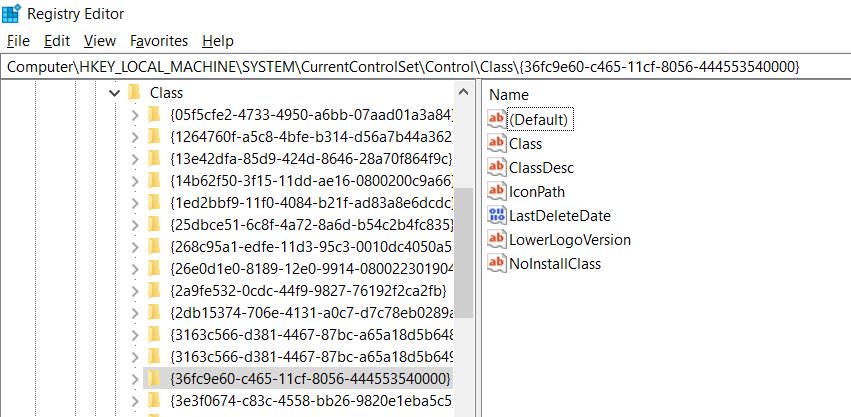Viewport: 851px width, 417px height.
Task: Select the {2a9fe532-0cdc-44f9-9827 key name
Action: click(x=308, y=290)
